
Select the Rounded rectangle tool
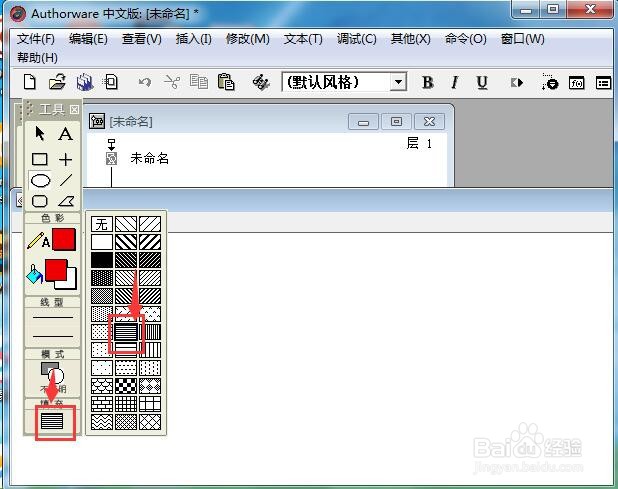pyautogui.click(x=39, y=201)
